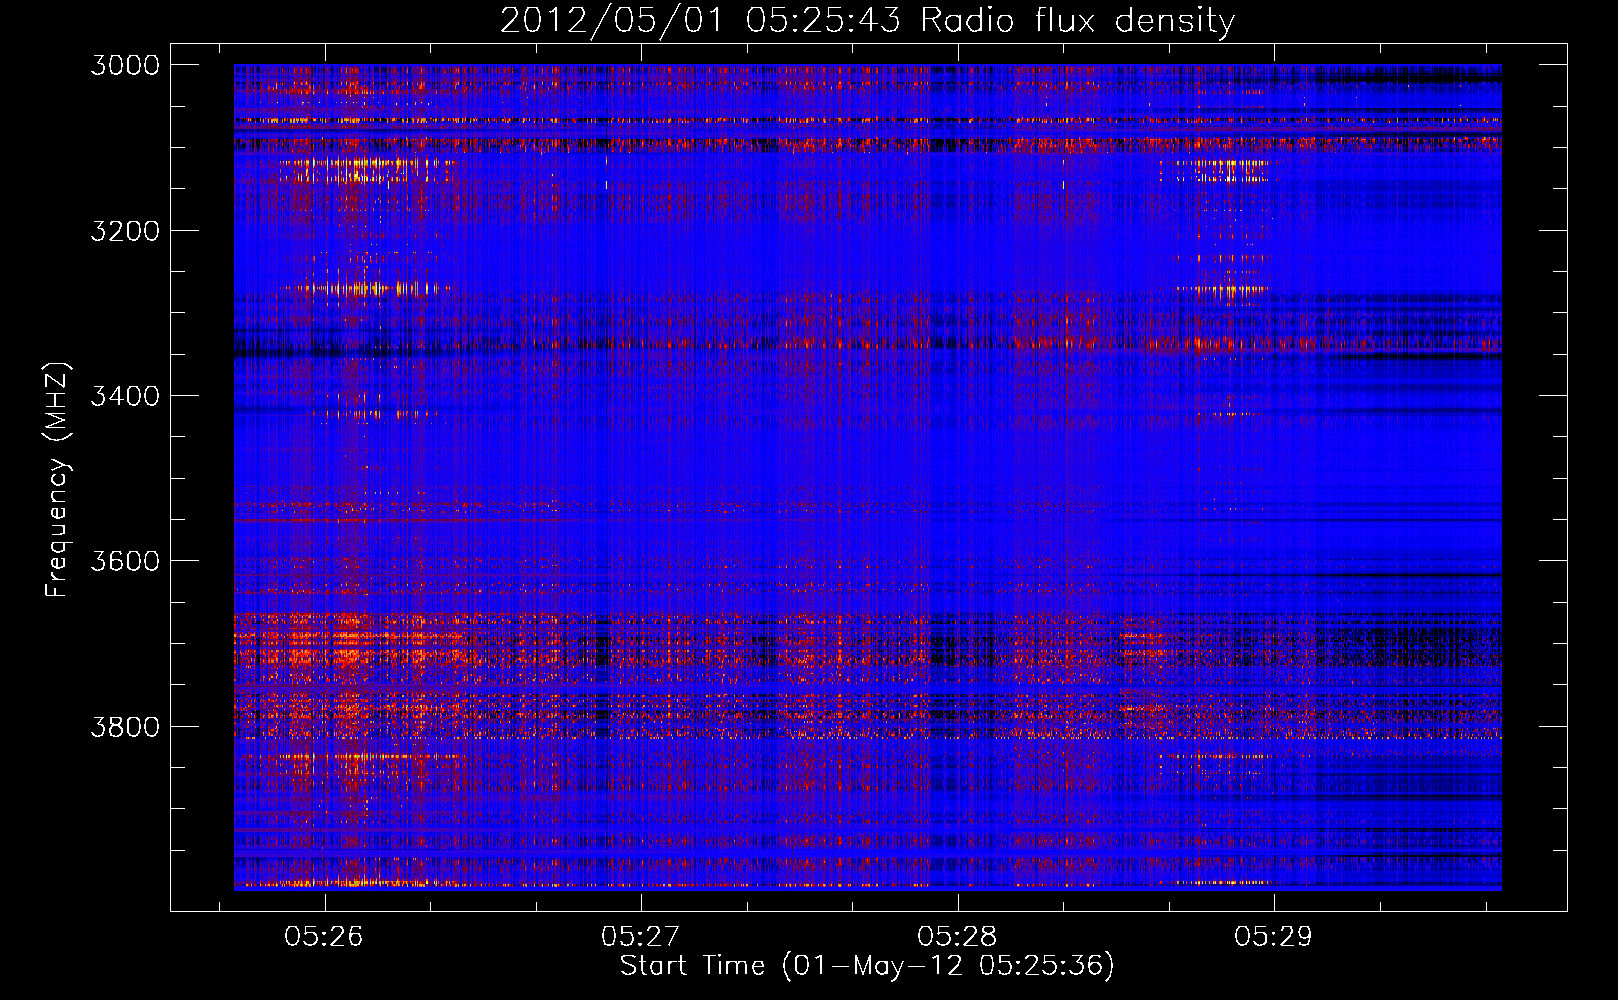Pick the 05:28 time tick label
Viewport: 1618px width, 1000px height.
tap(957, 936)
